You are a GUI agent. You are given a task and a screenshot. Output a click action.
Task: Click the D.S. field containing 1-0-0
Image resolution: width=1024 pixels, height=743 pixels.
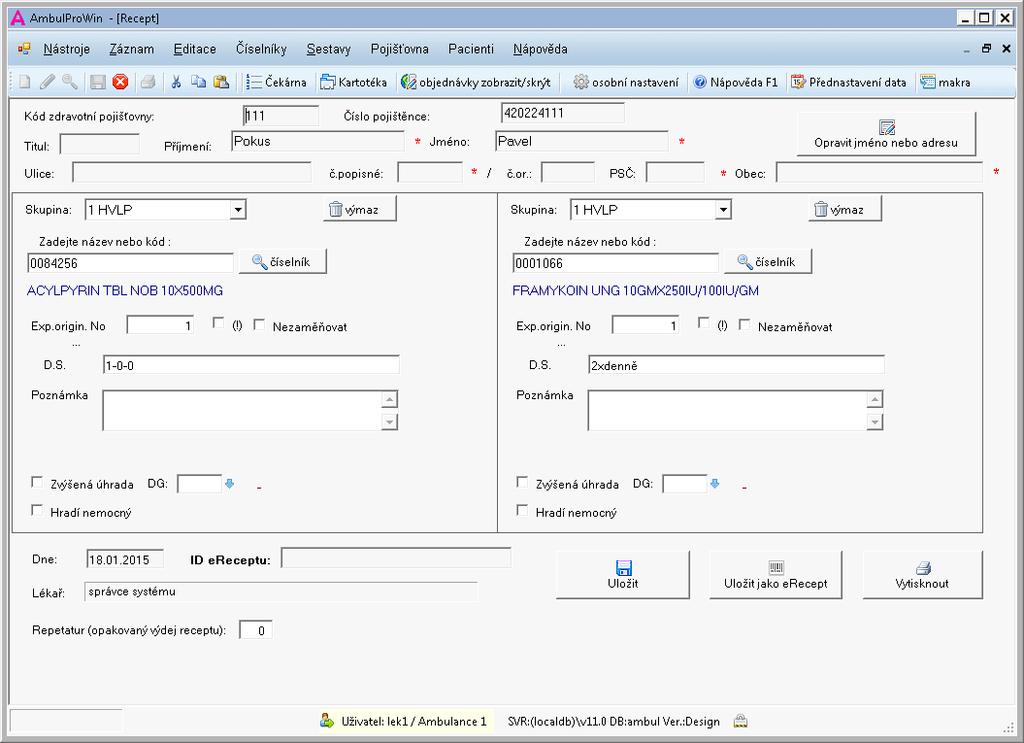(251, 365)
